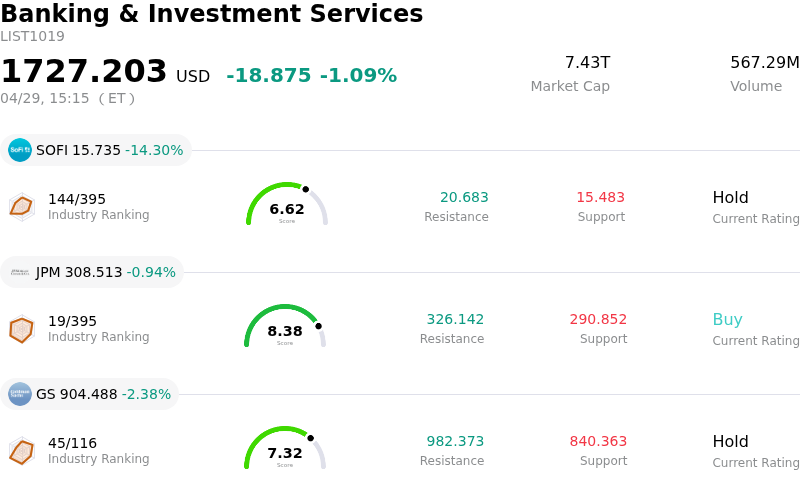Viewport: 800px width, 488px height.
Task: Click the SOFI company logo icon
Action: (20, 150)
